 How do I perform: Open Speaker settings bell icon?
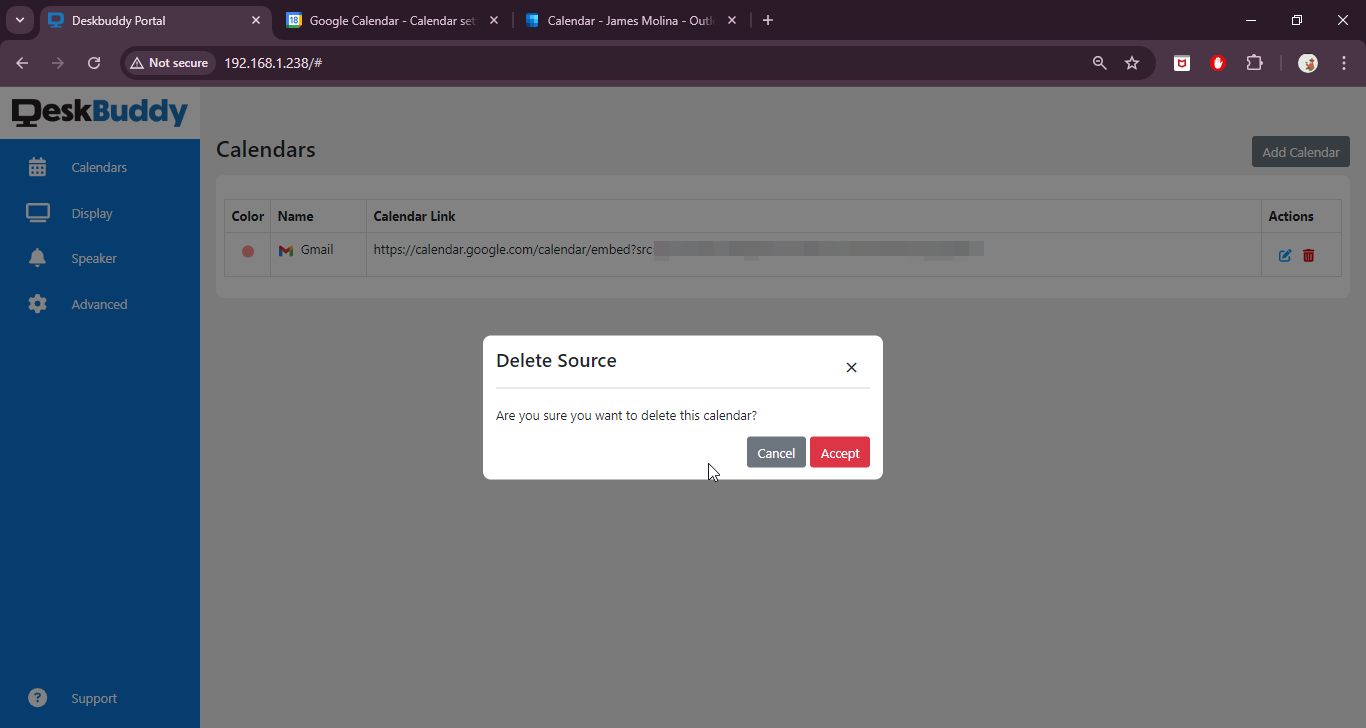coord(38,258)
